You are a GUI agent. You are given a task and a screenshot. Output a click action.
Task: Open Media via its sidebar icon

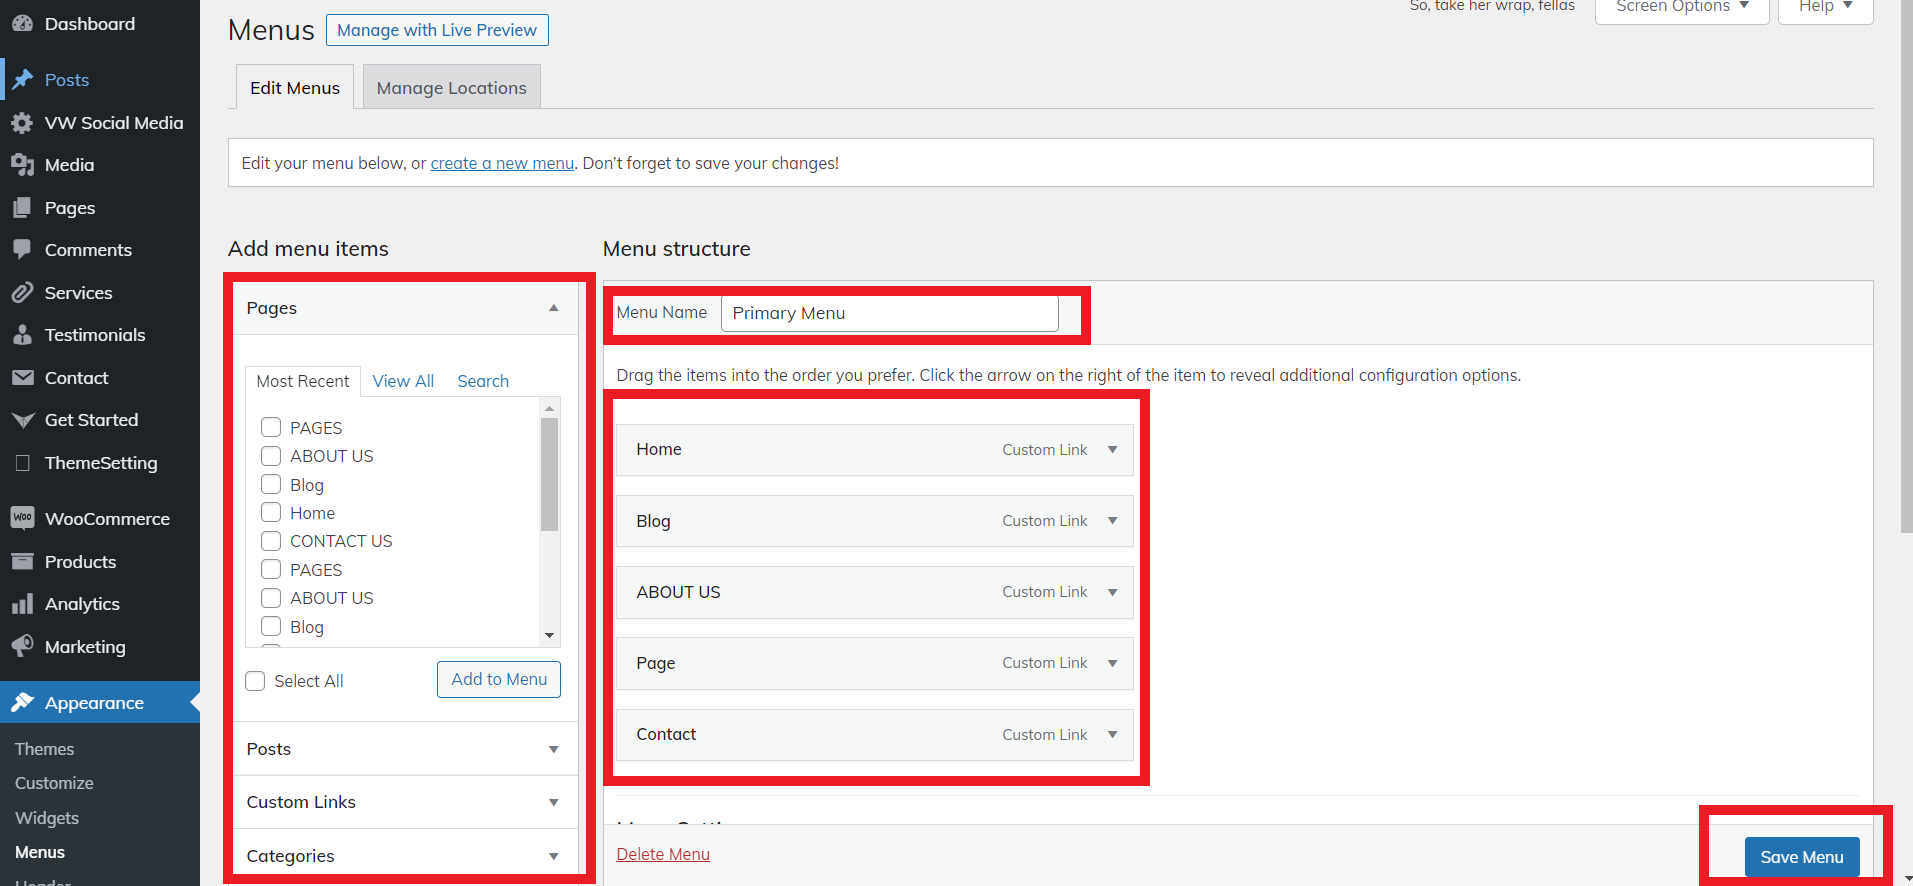point(22,165)
